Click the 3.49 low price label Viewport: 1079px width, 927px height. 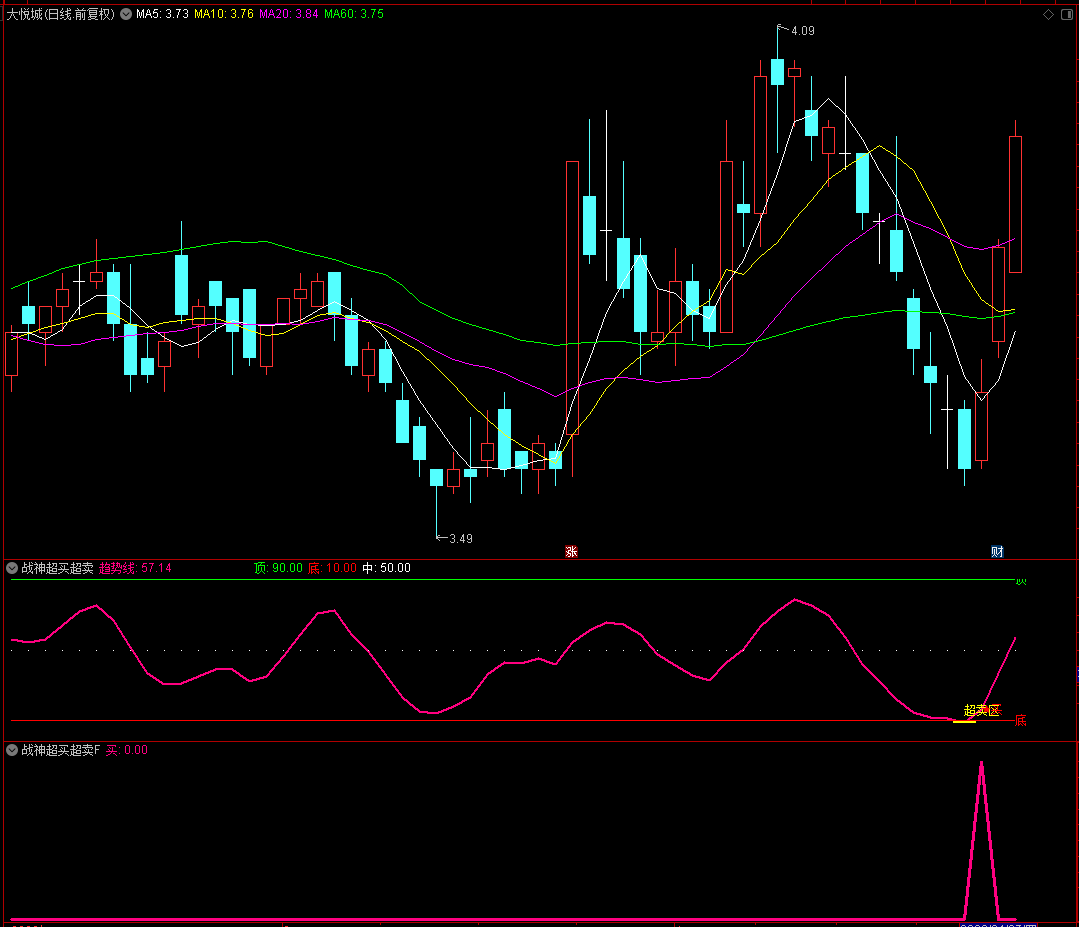point(461,539)
